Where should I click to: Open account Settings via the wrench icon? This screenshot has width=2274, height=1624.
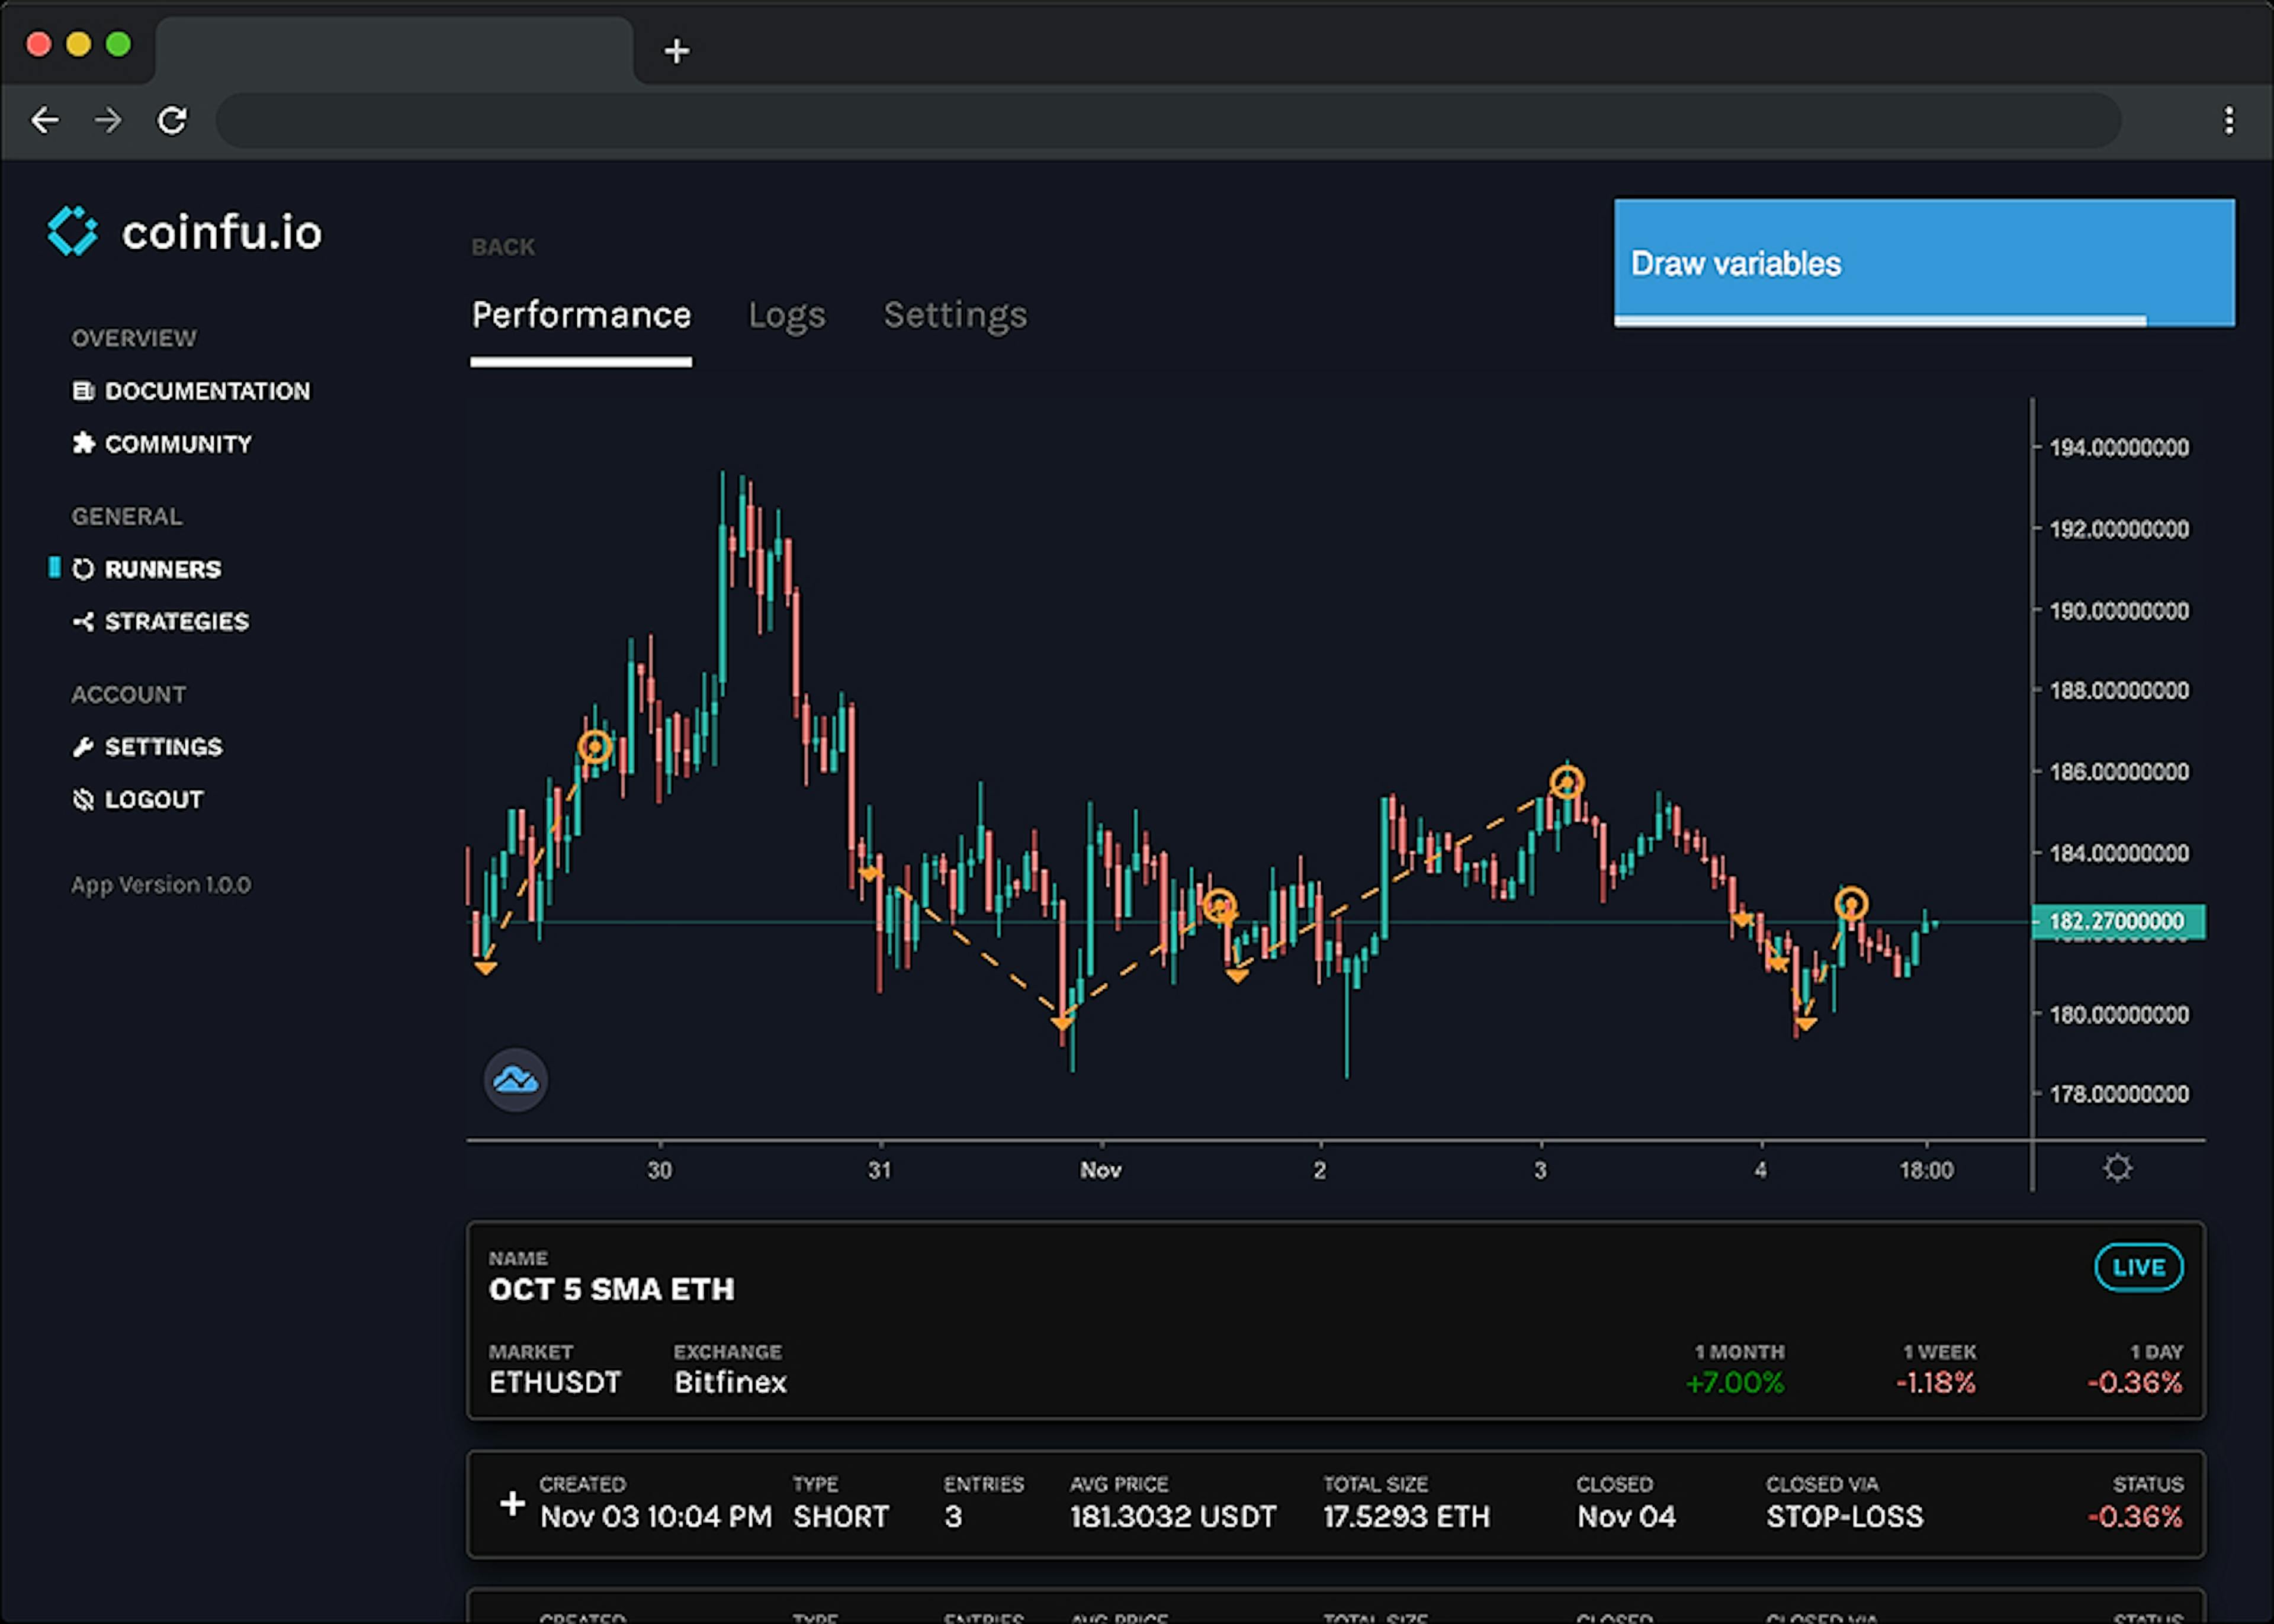coord(84,746)
